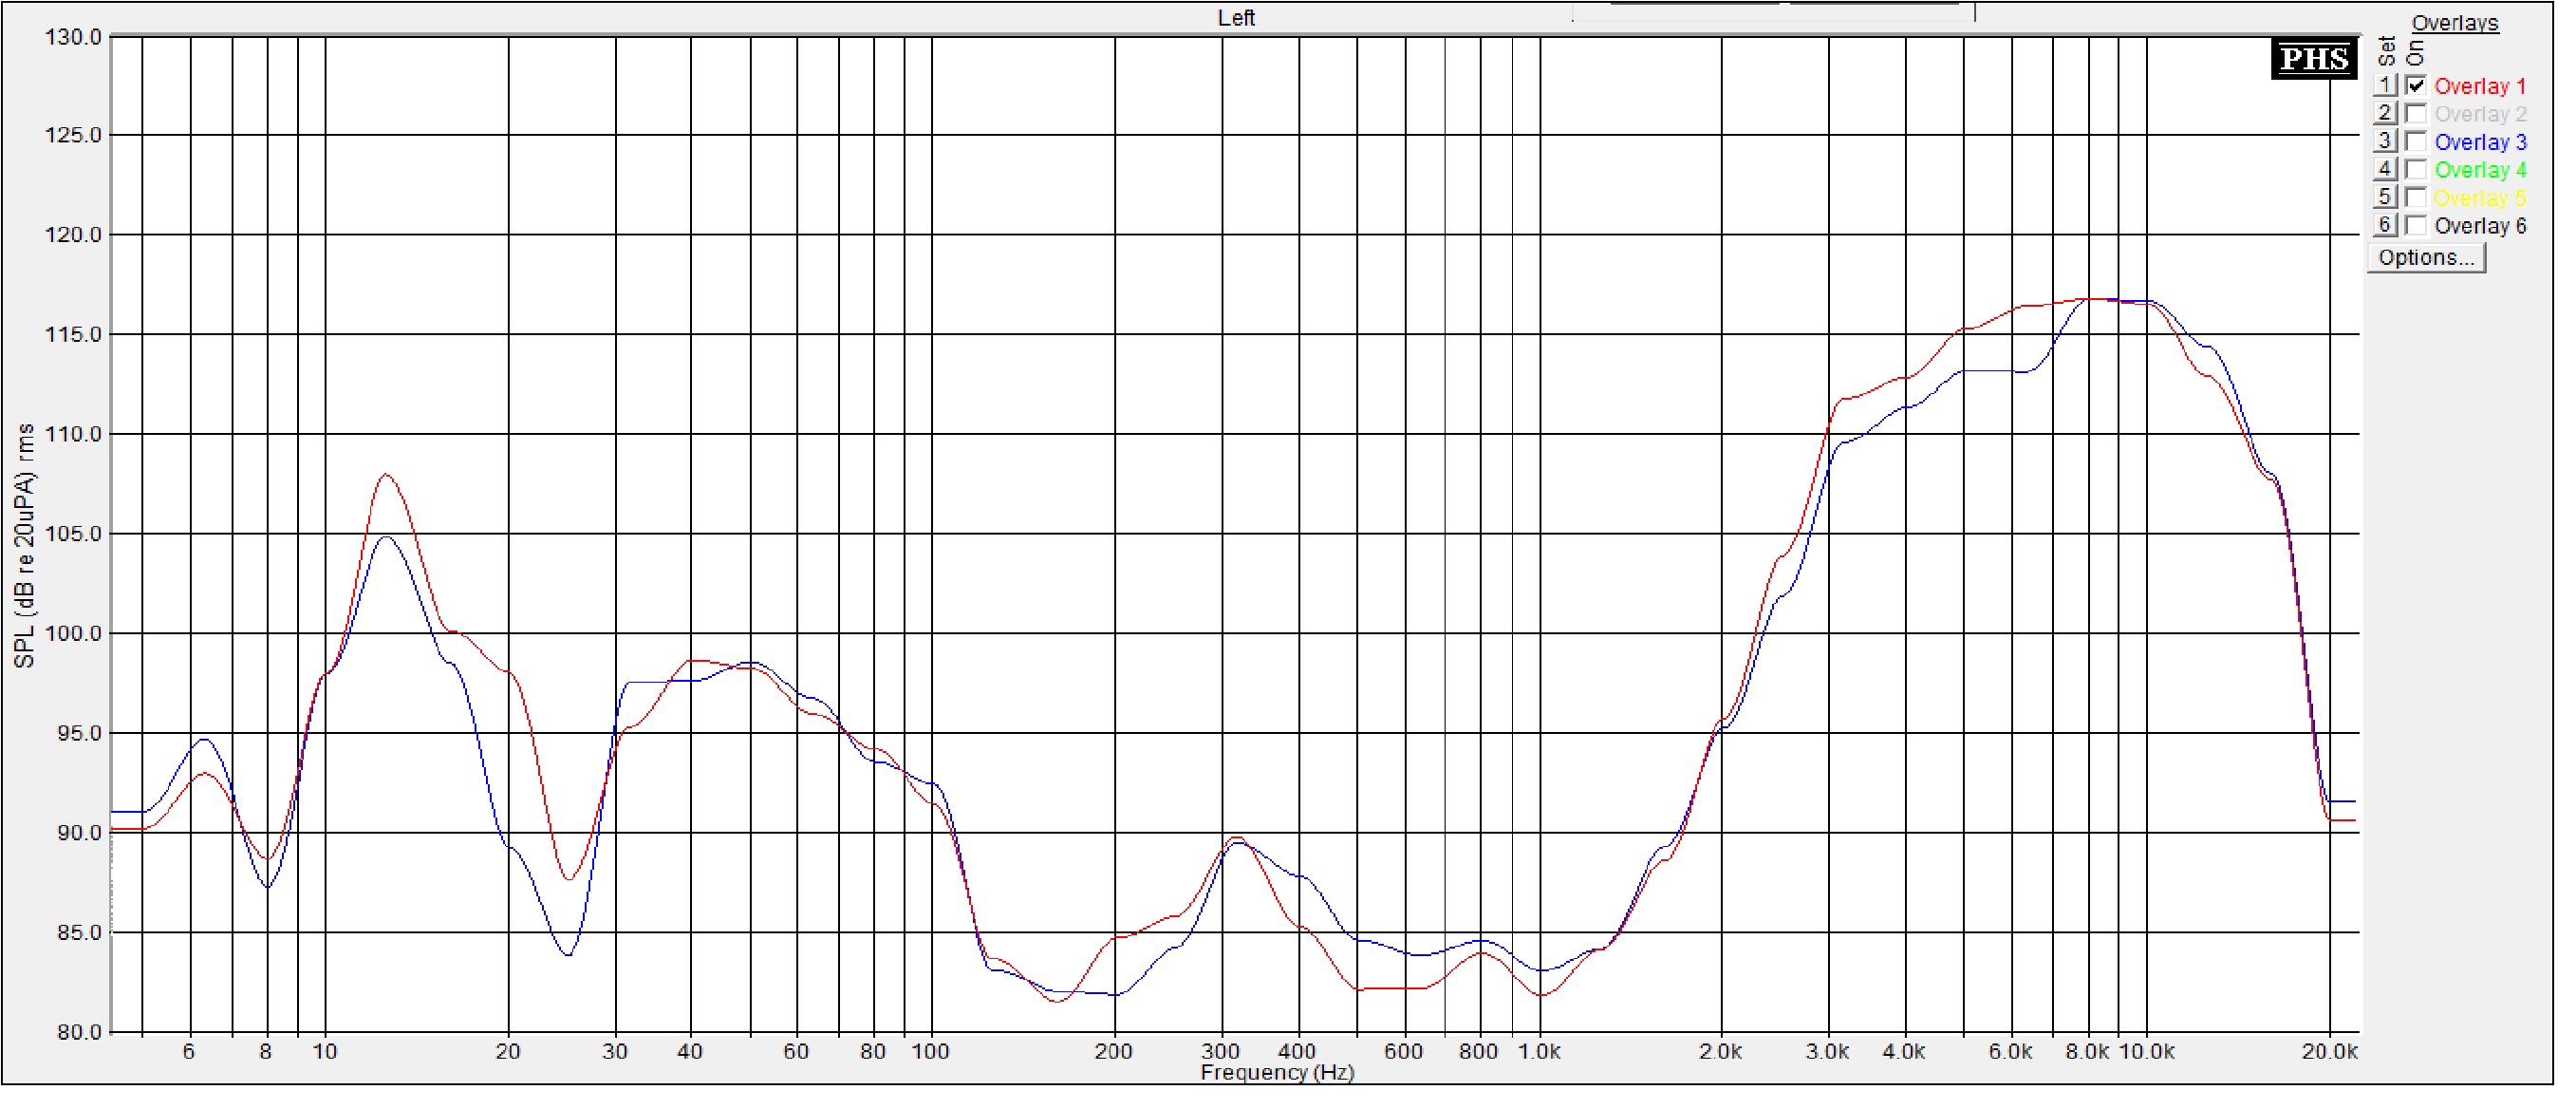Click the Left graph title

click(1236, 18)
